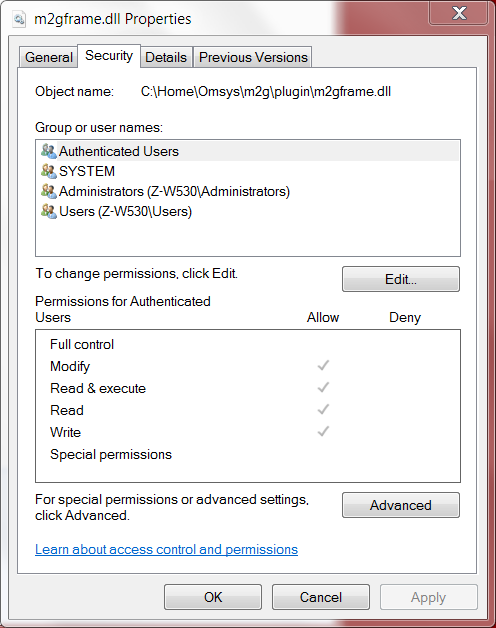The height and width of the screenshot is (628, 496).
Task: Click the Users group icon
Action: [48, 211]
